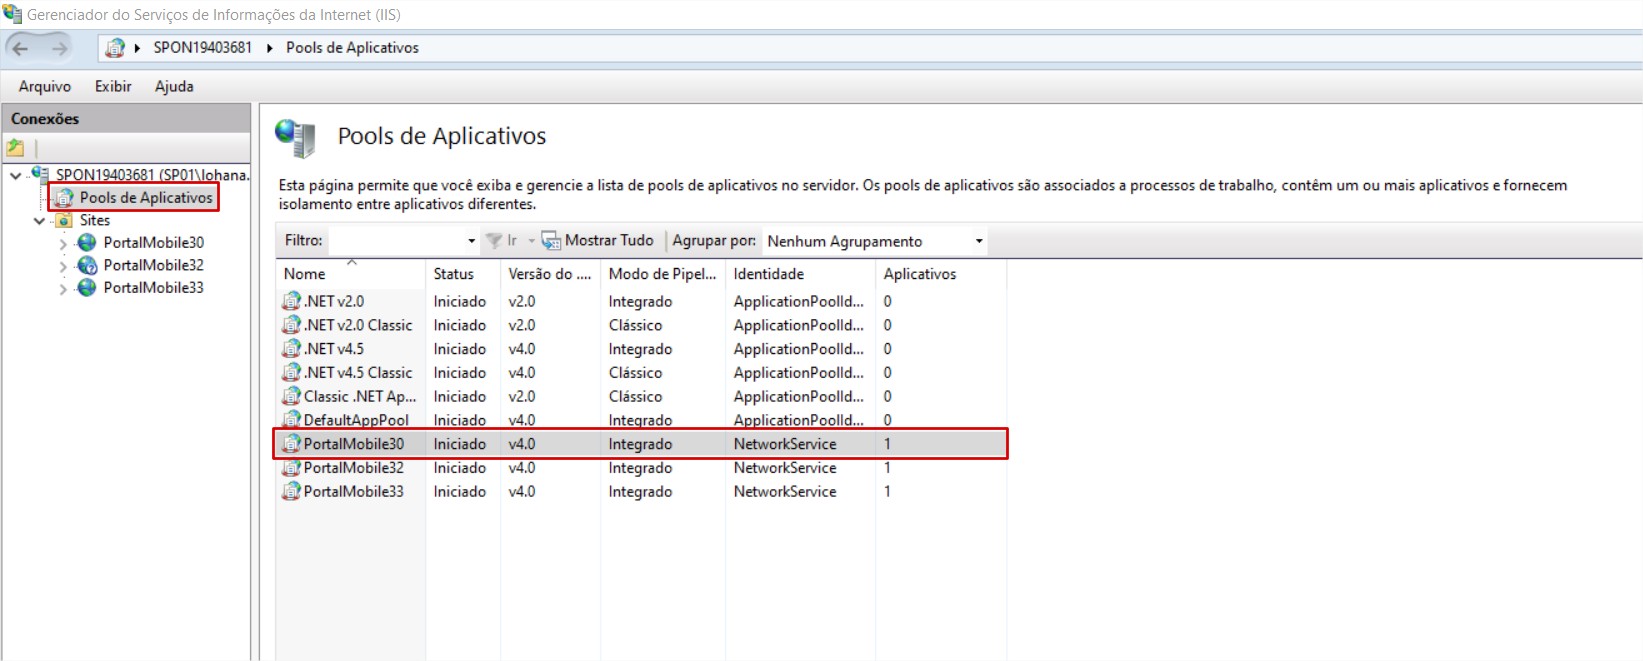Sort by Versão do .NET column header
The width and height of the screenshot is (1643, 661).
[551, 273]
